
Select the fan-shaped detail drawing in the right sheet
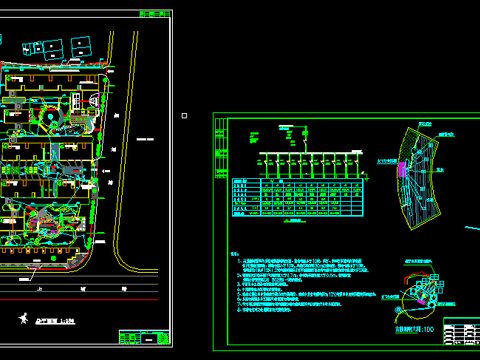(x=419, y=178)
